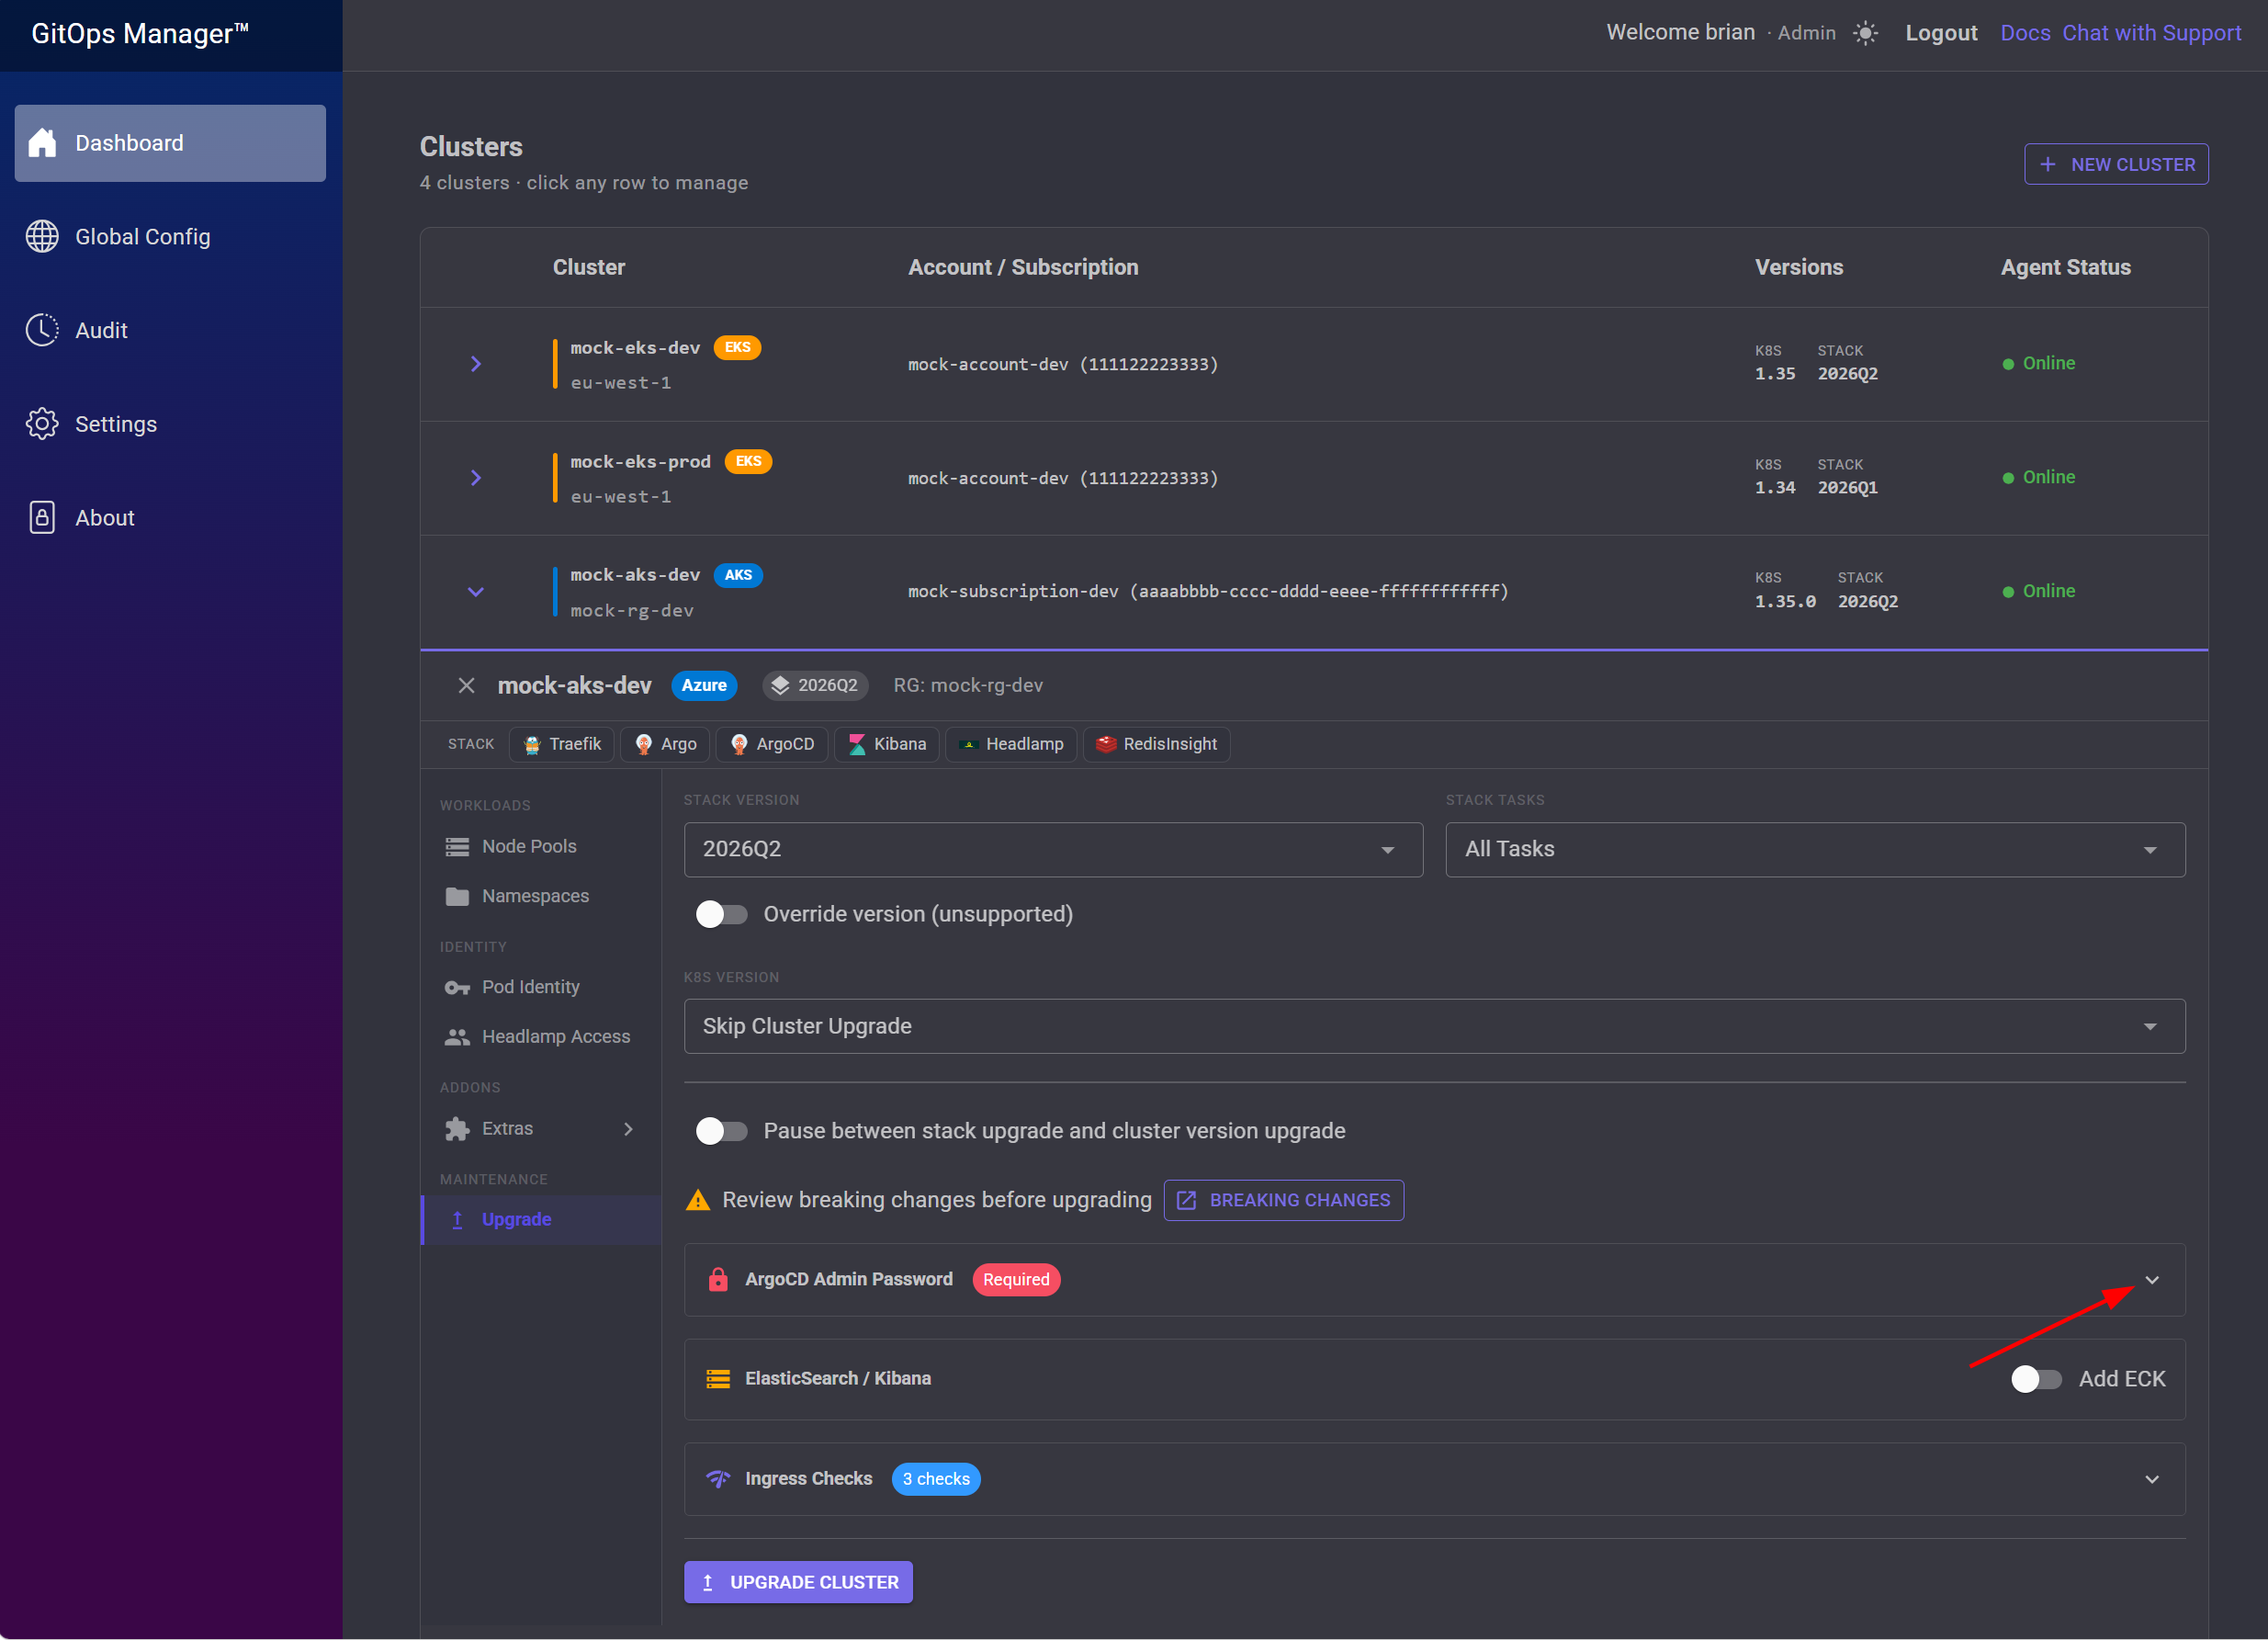Select Namespaces in workloads menu

(541, 897)
